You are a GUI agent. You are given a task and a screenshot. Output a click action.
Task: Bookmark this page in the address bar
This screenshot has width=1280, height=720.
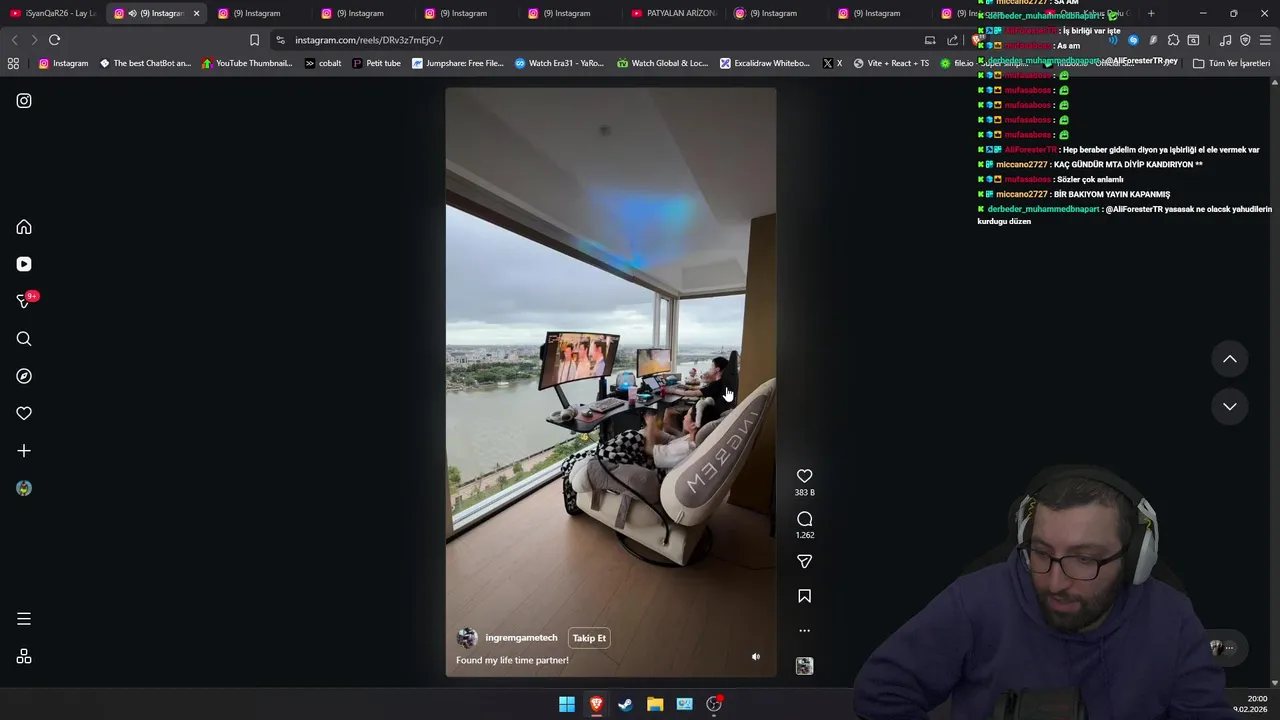[x=254, y=40]
